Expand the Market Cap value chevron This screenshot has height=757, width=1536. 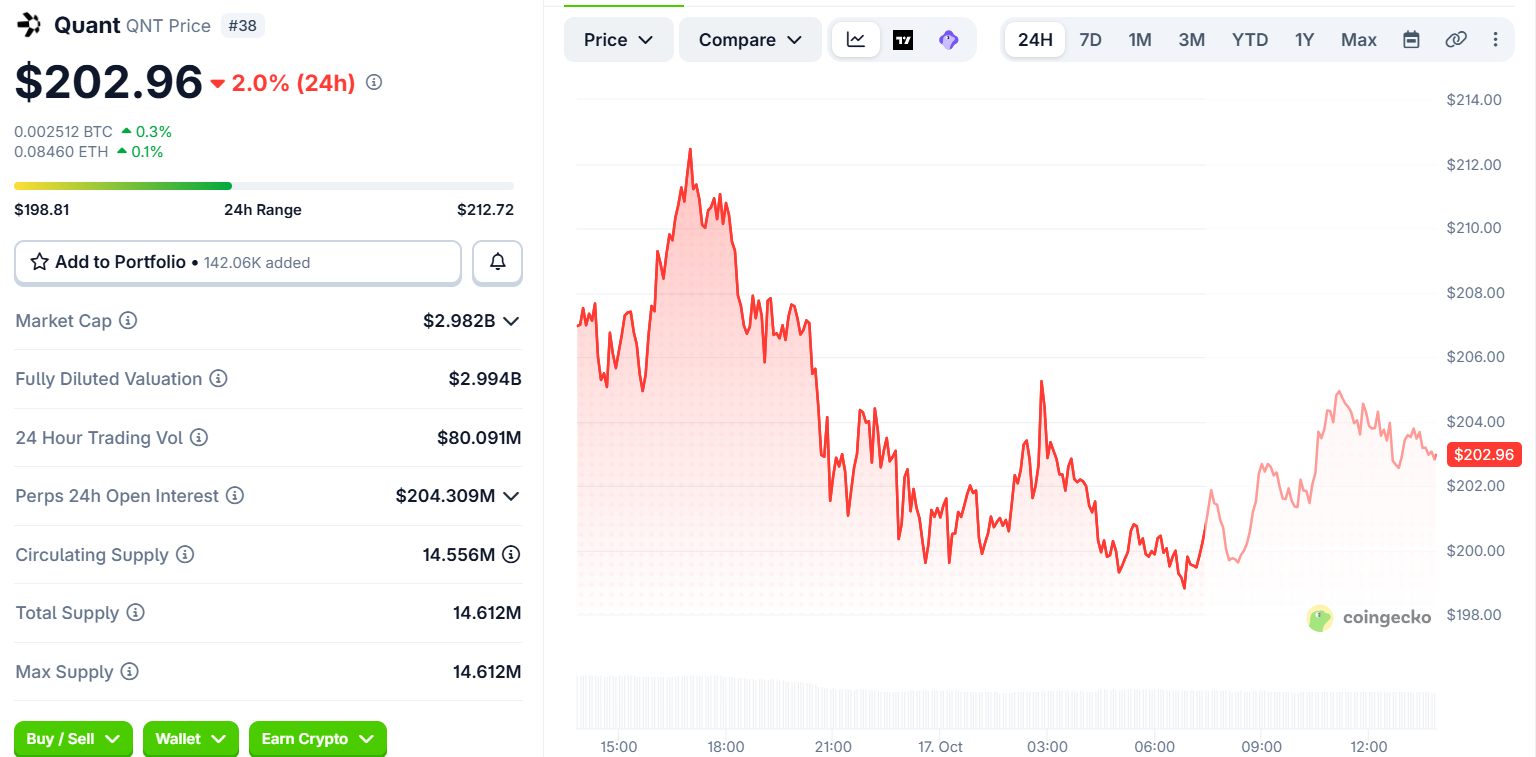[x=511, y=321]
